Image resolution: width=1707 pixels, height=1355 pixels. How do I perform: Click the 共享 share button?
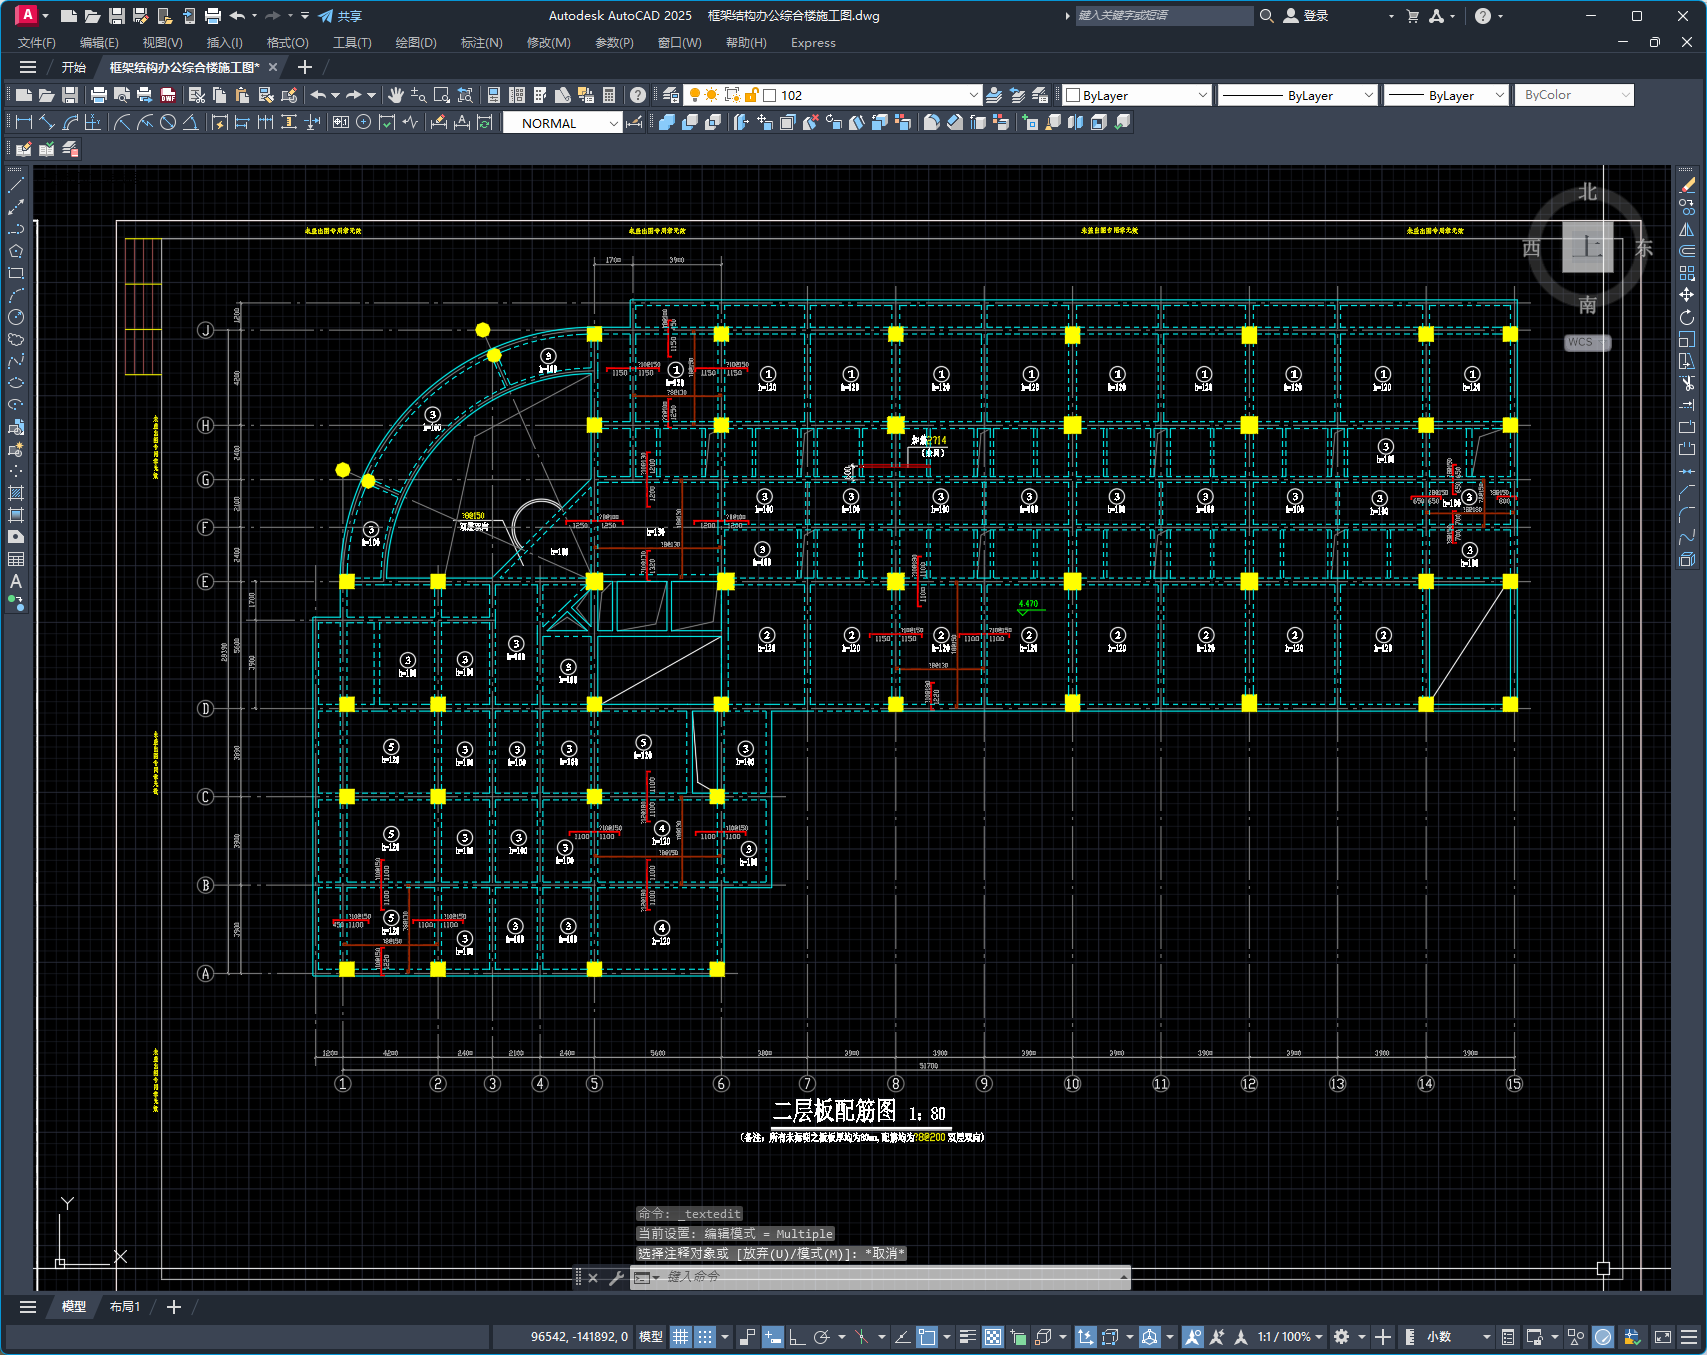coord(340,16)
